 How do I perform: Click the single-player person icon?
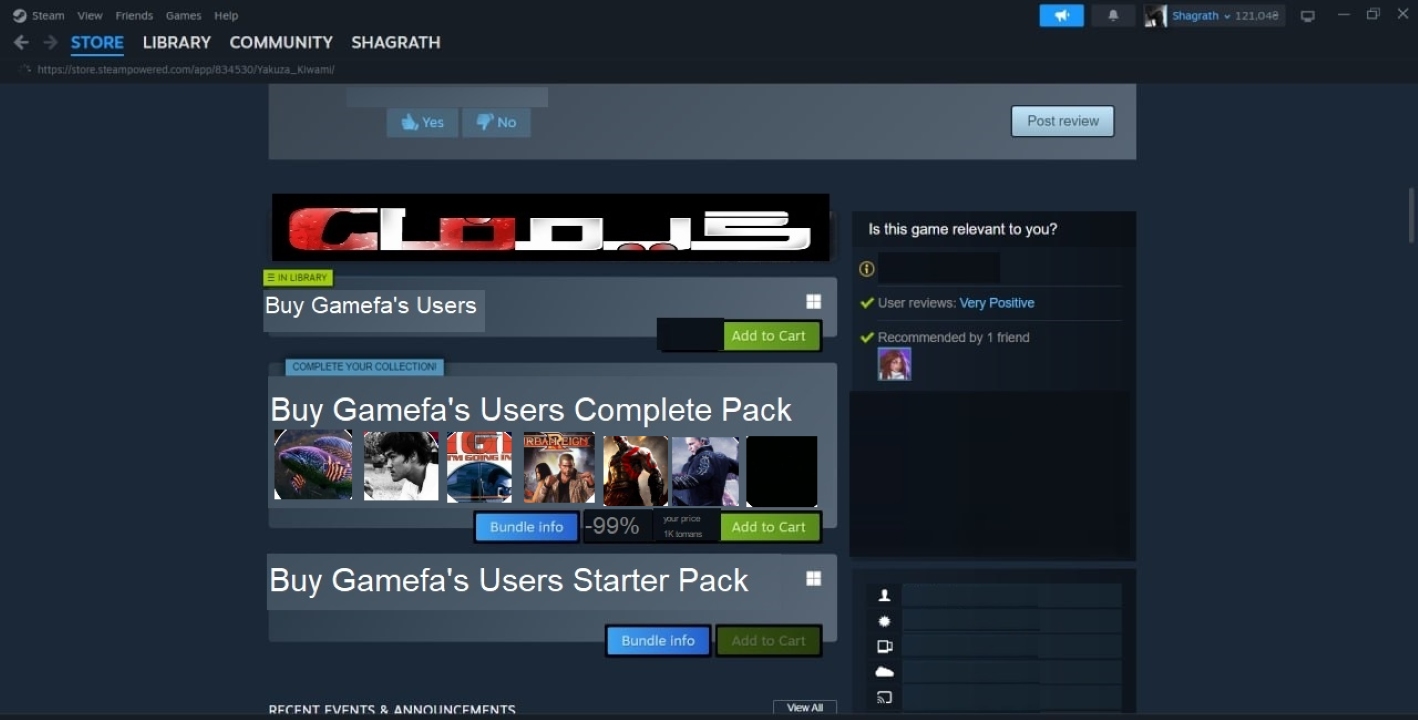click(x=884, y=595)
